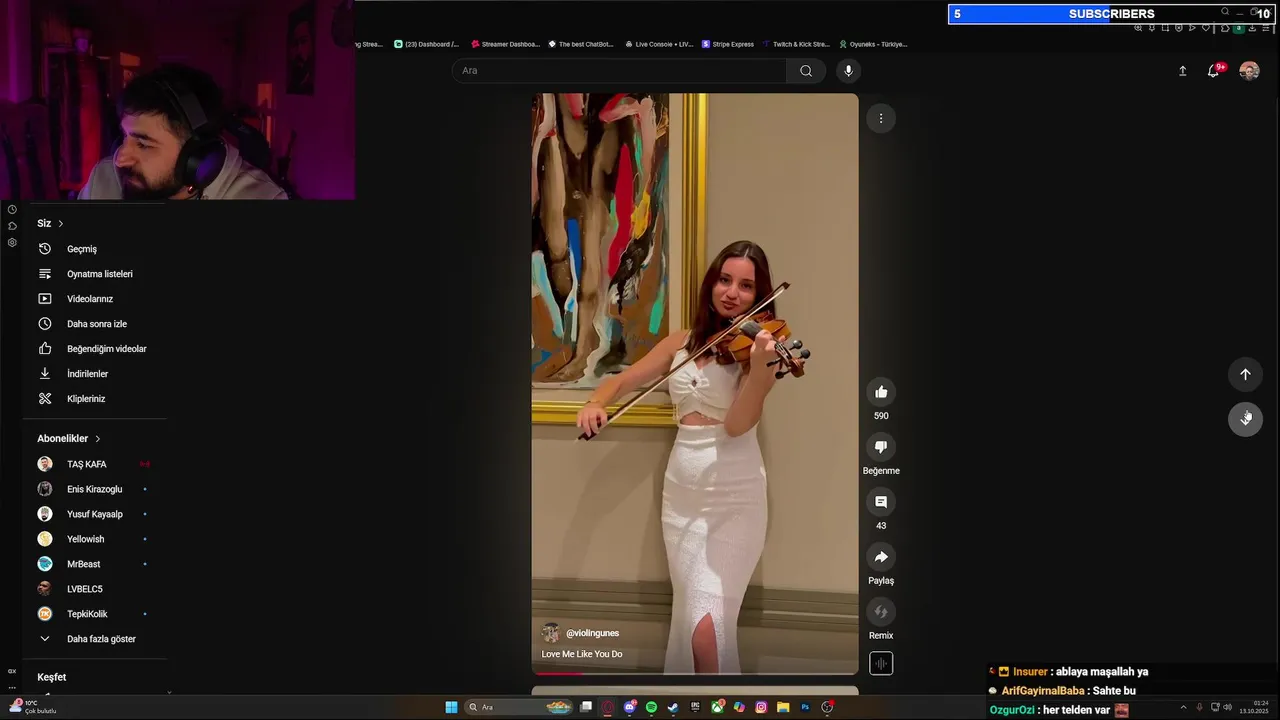Open the Windows Start menu
The width and height of the screenshot is (1280, 720).
(451, 707)
